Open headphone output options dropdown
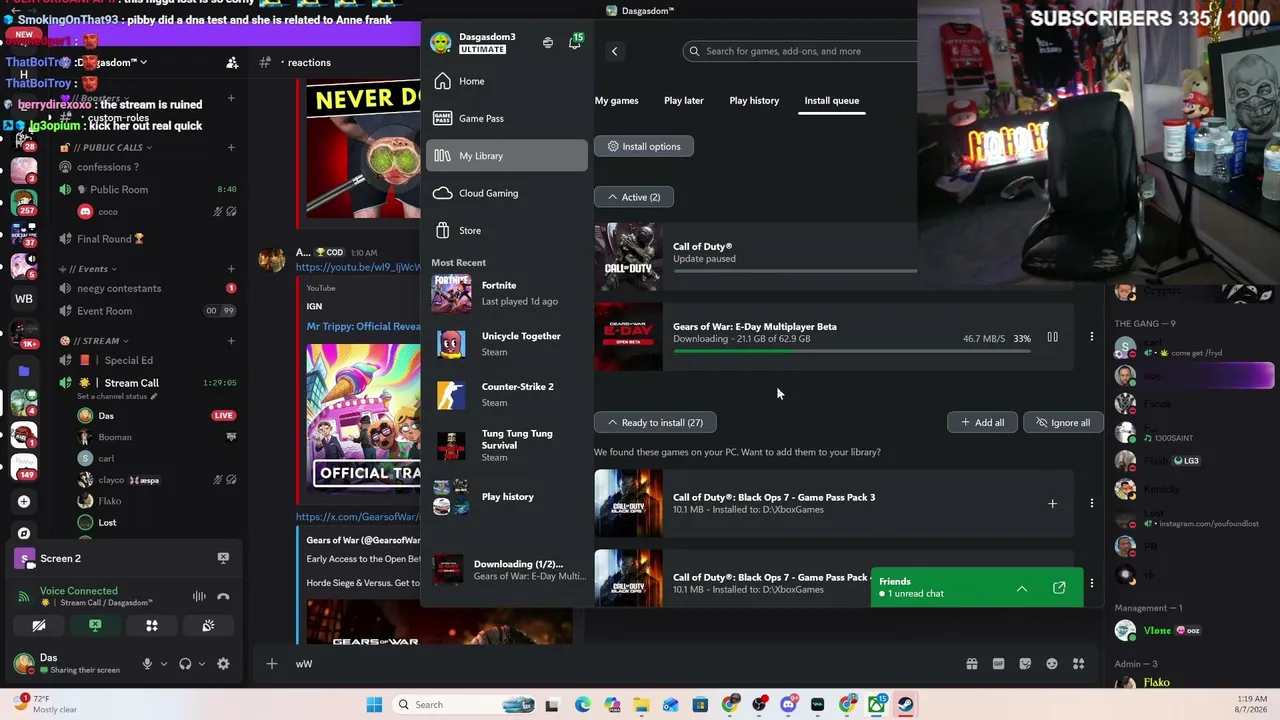The height and width of the screenshot is (720, 1280). [x=201, y=664]
